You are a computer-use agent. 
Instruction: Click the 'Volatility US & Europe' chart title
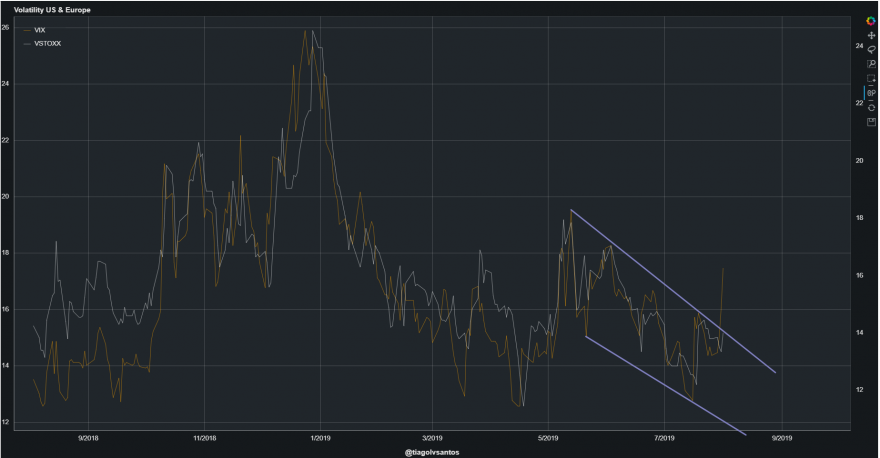(52, 10)
